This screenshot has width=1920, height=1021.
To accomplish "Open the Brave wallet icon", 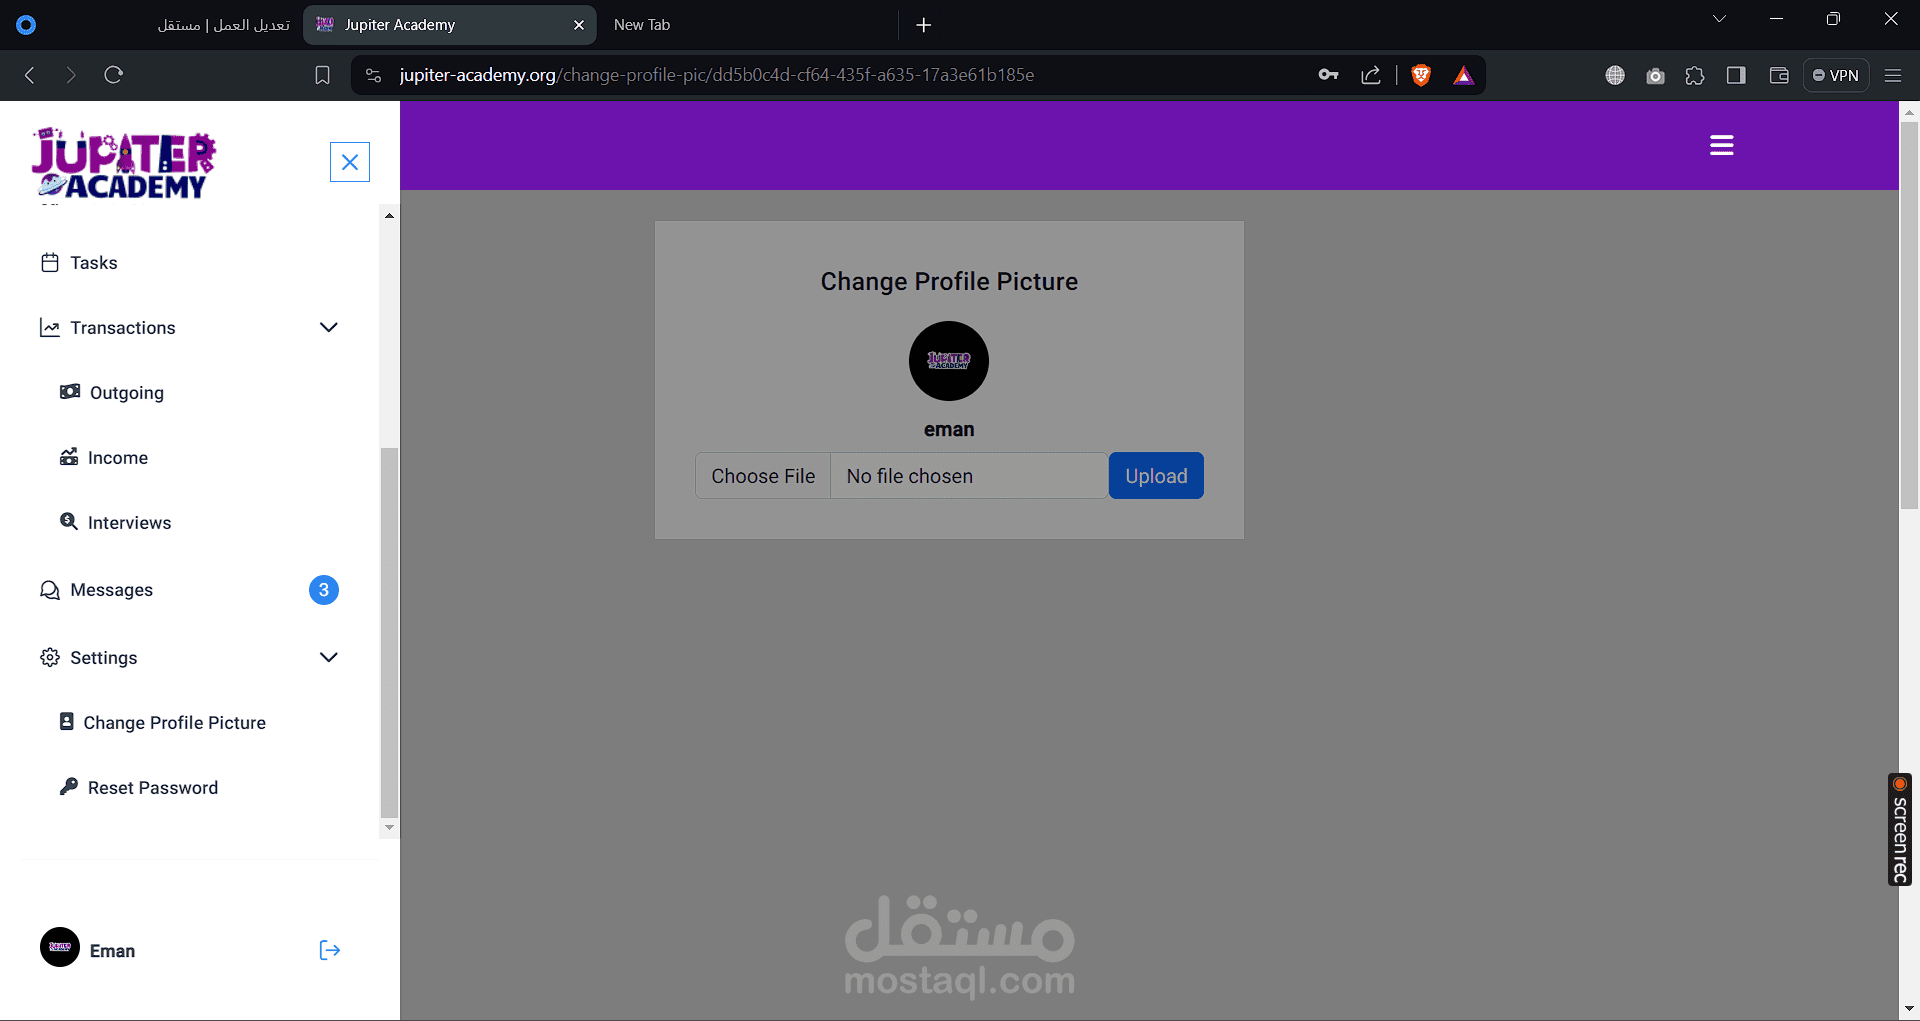I will pyautogui.click(x=1778, y=75).
